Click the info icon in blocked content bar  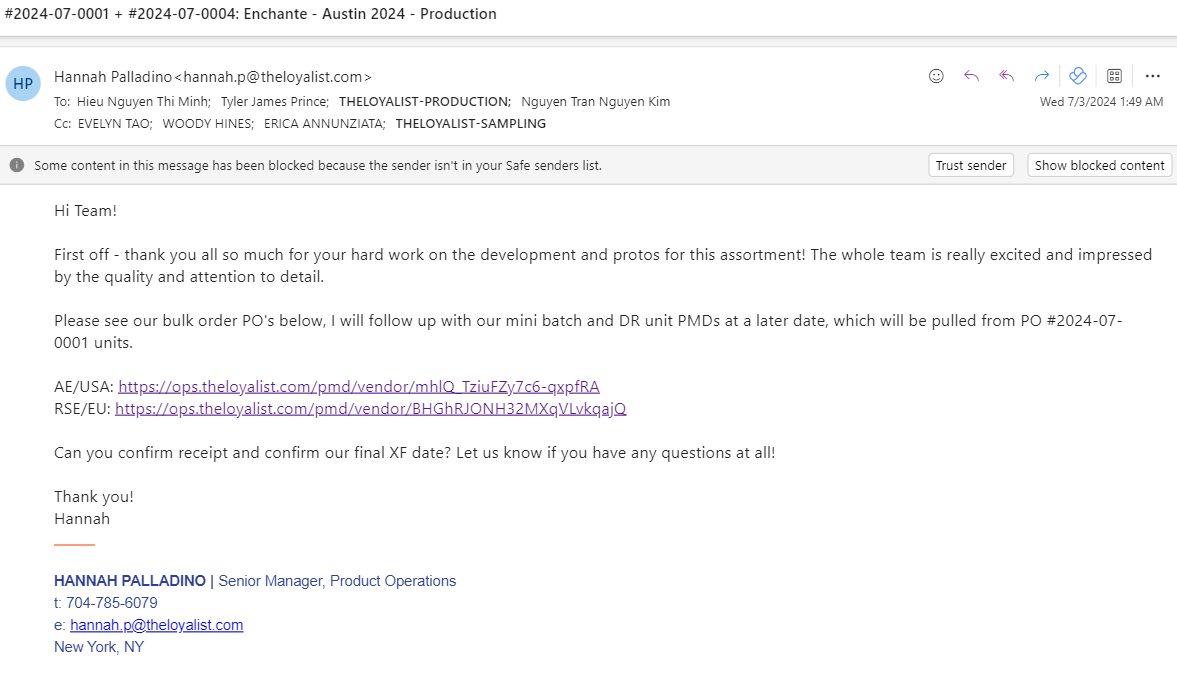(x=17, y=165)
